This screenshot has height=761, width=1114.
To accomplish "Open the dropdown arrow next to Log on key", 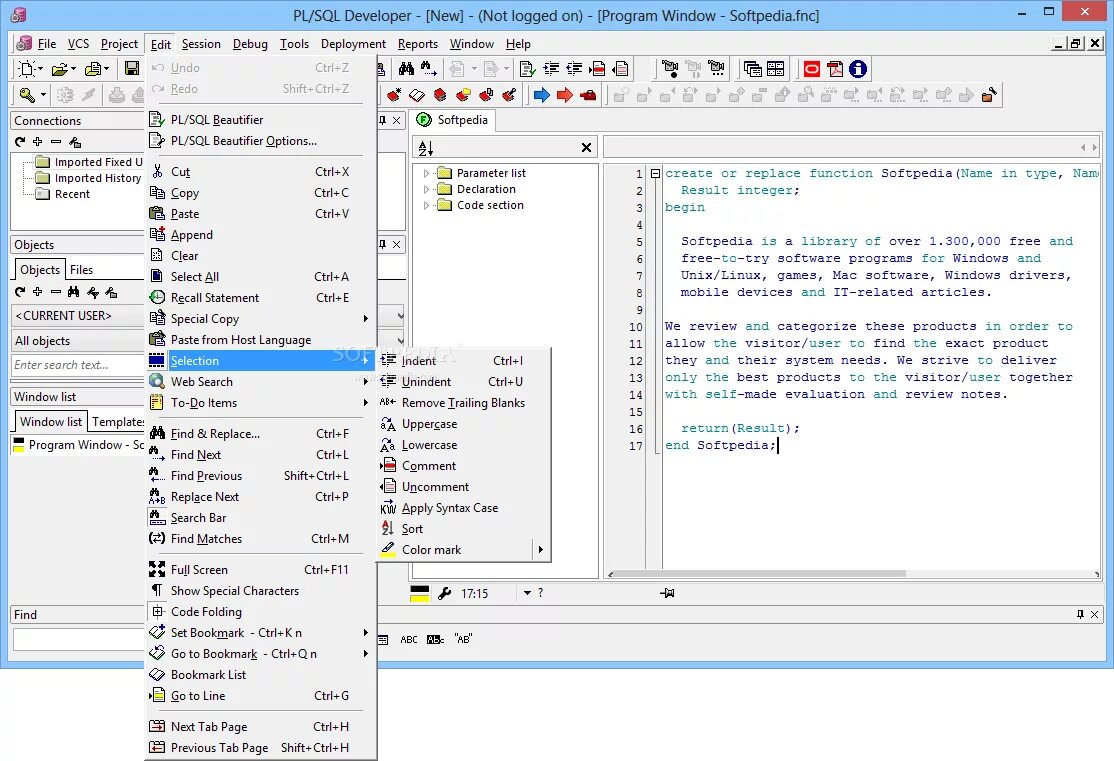I will click(43, 95).
